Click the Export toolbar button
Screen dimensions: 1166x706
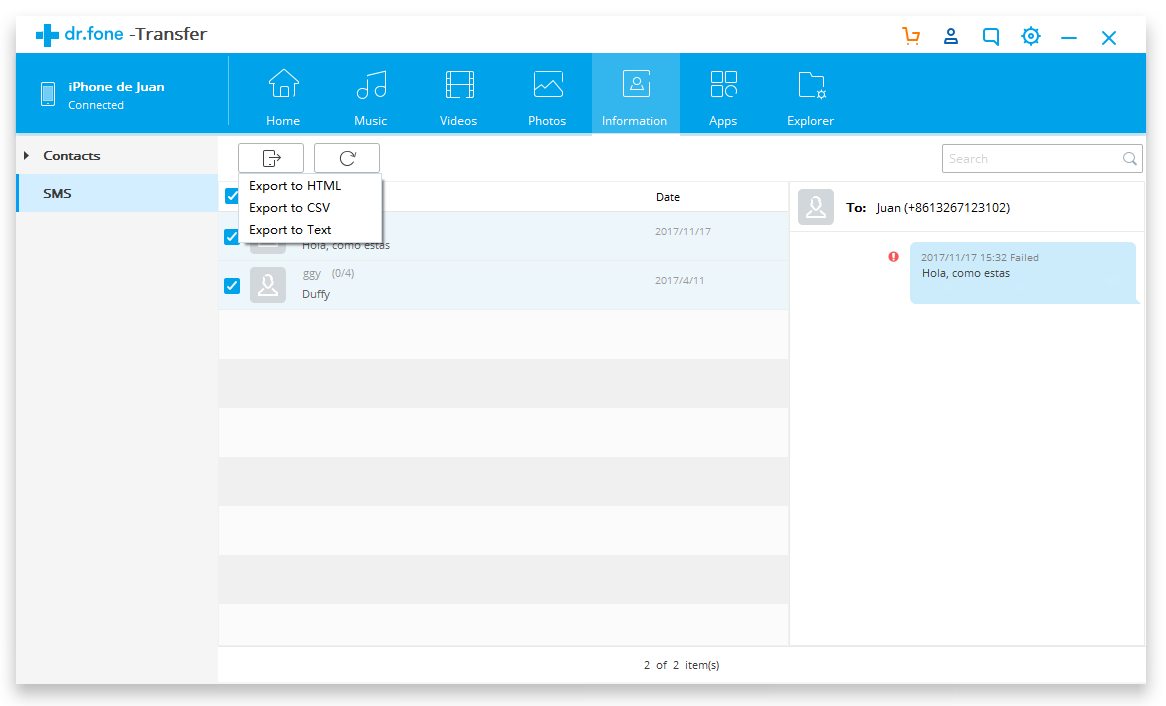(x=271, y=158)
